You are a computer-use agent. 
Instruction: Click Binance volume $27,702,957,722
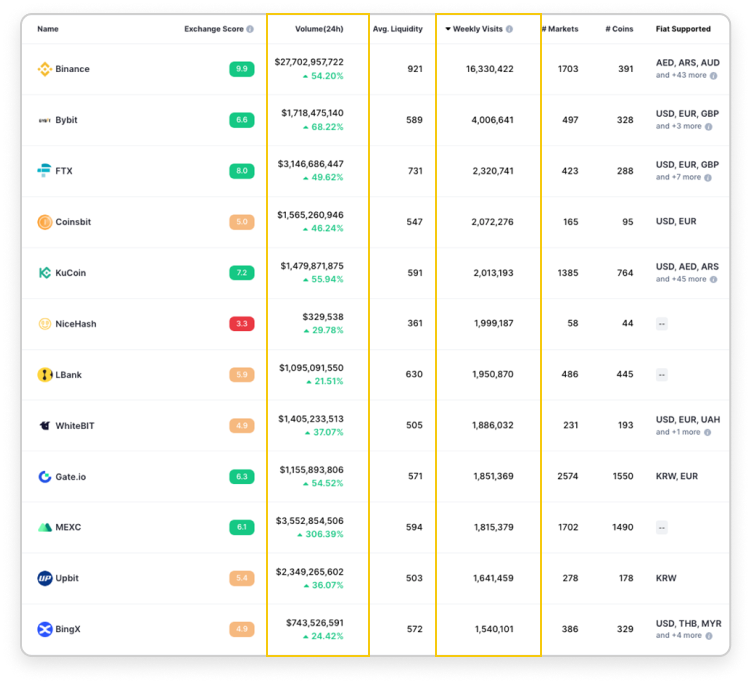pyautogui.click(x=309, y=62)
